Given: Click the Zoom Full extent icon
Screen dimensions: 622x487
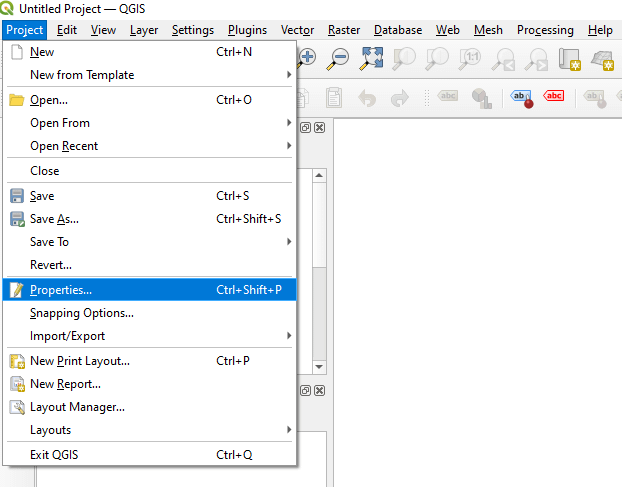Looking at the screenshot, I should coord(371,58).
